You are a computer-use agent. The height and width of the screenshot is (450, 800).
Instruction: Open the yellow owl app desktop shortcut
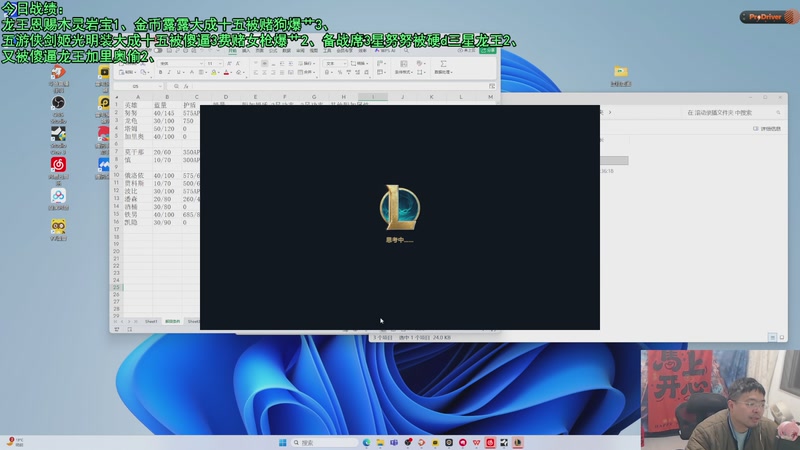[x=58, y=230]
